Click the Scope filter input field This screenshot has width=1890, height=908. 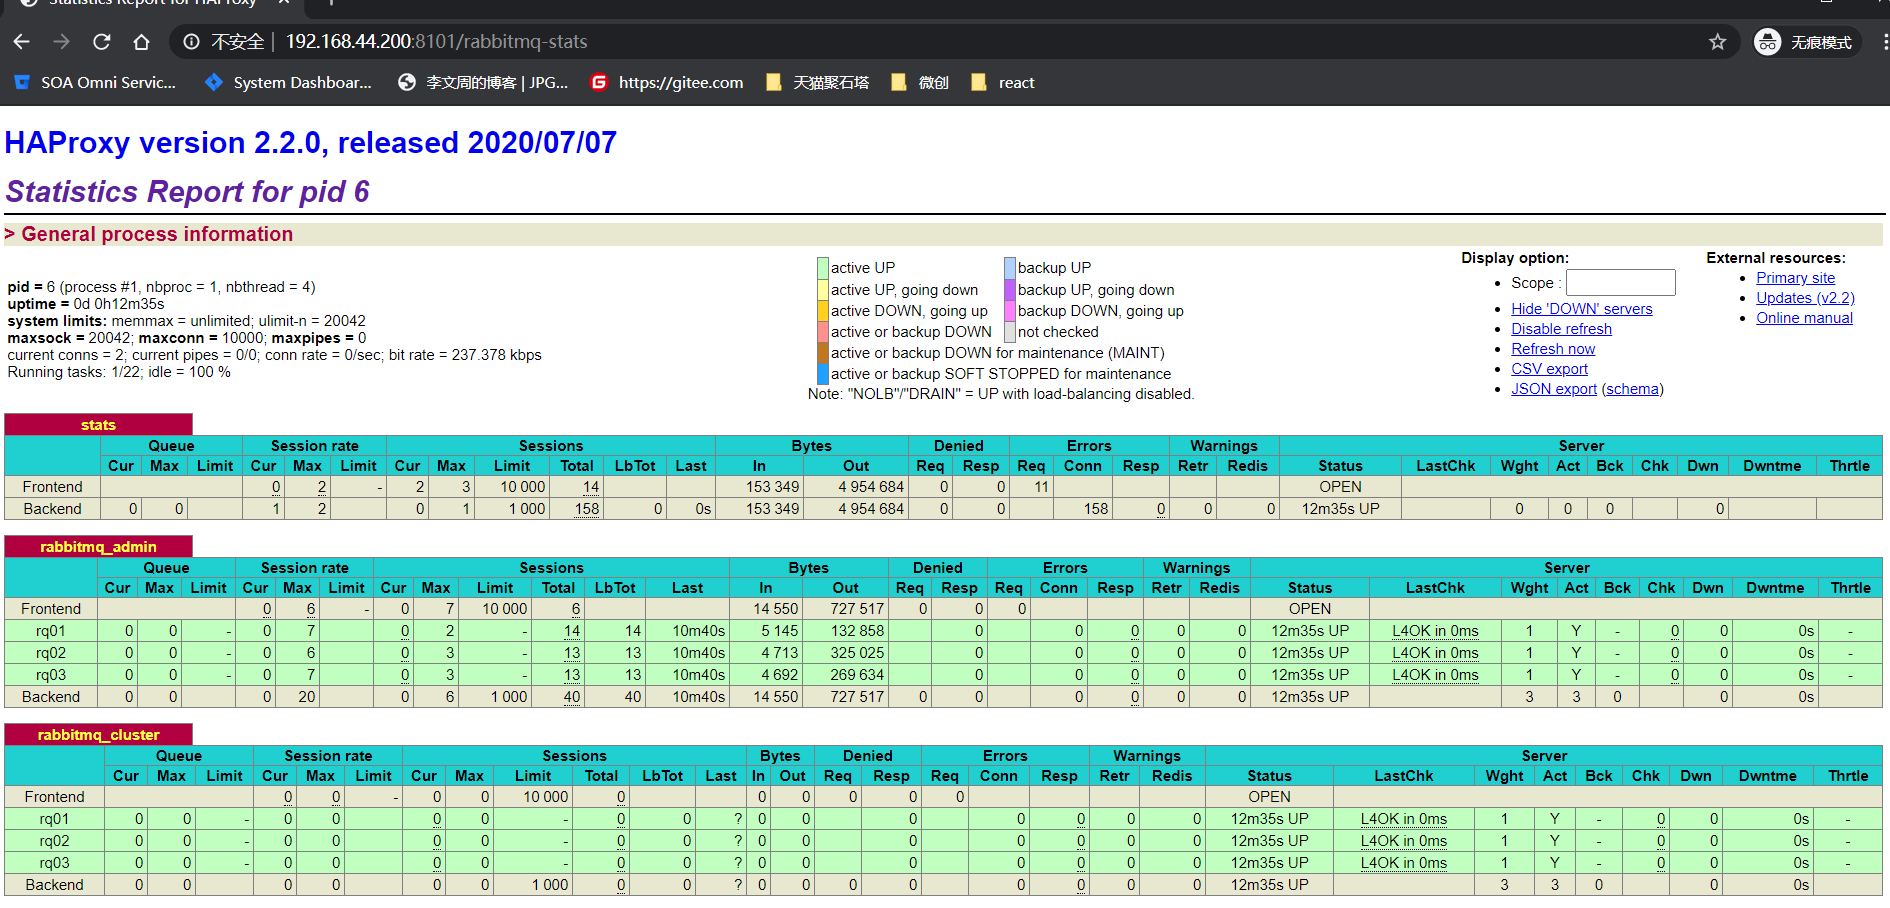coord(1620,283)
